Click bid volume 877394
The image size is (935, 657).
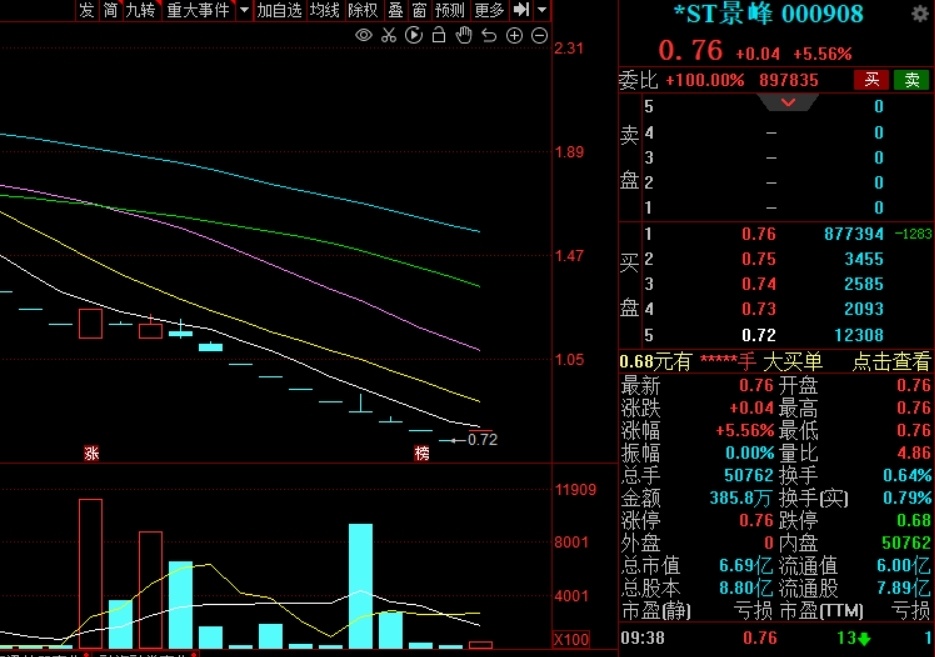[854, 234]
